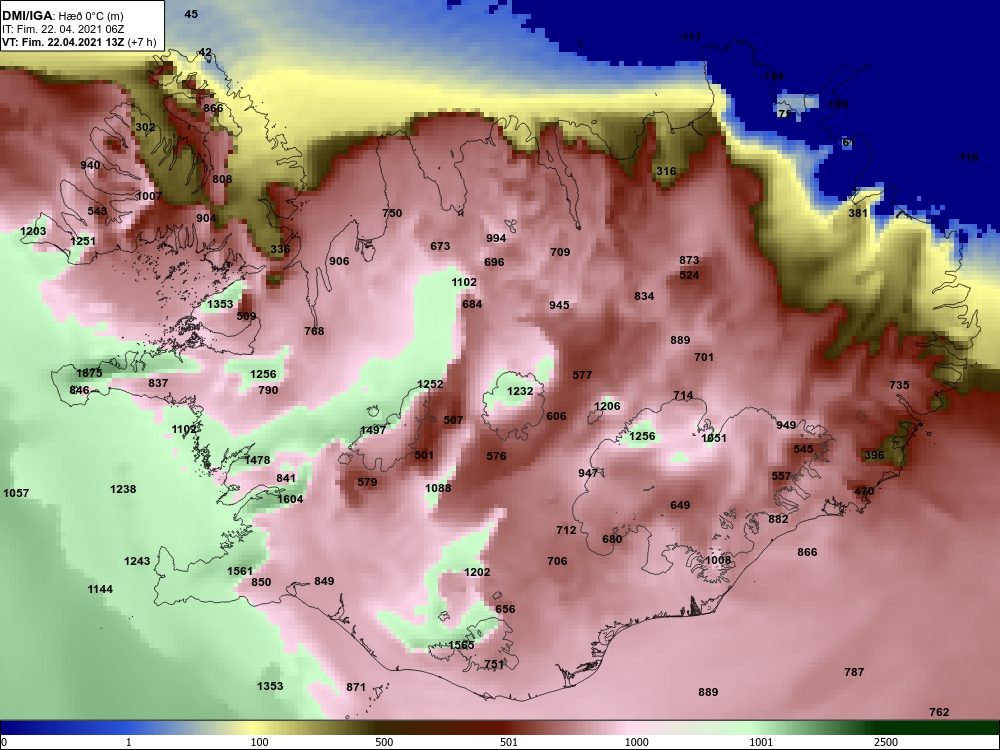Image resolution: width=1000 pixels, height=750 pixels.
Task: Click the 1565 value near the south coast
Action: coord(461,645)
